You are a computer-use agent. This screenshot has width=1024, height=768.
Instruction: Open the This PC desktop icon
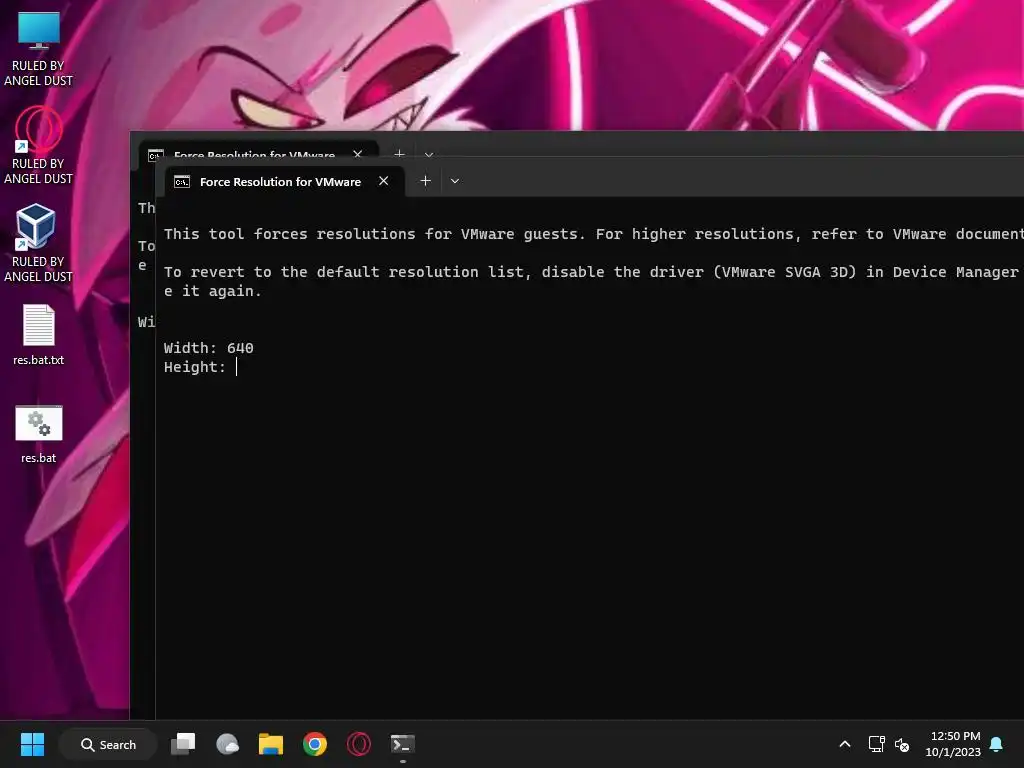click(x=39, y=49)
